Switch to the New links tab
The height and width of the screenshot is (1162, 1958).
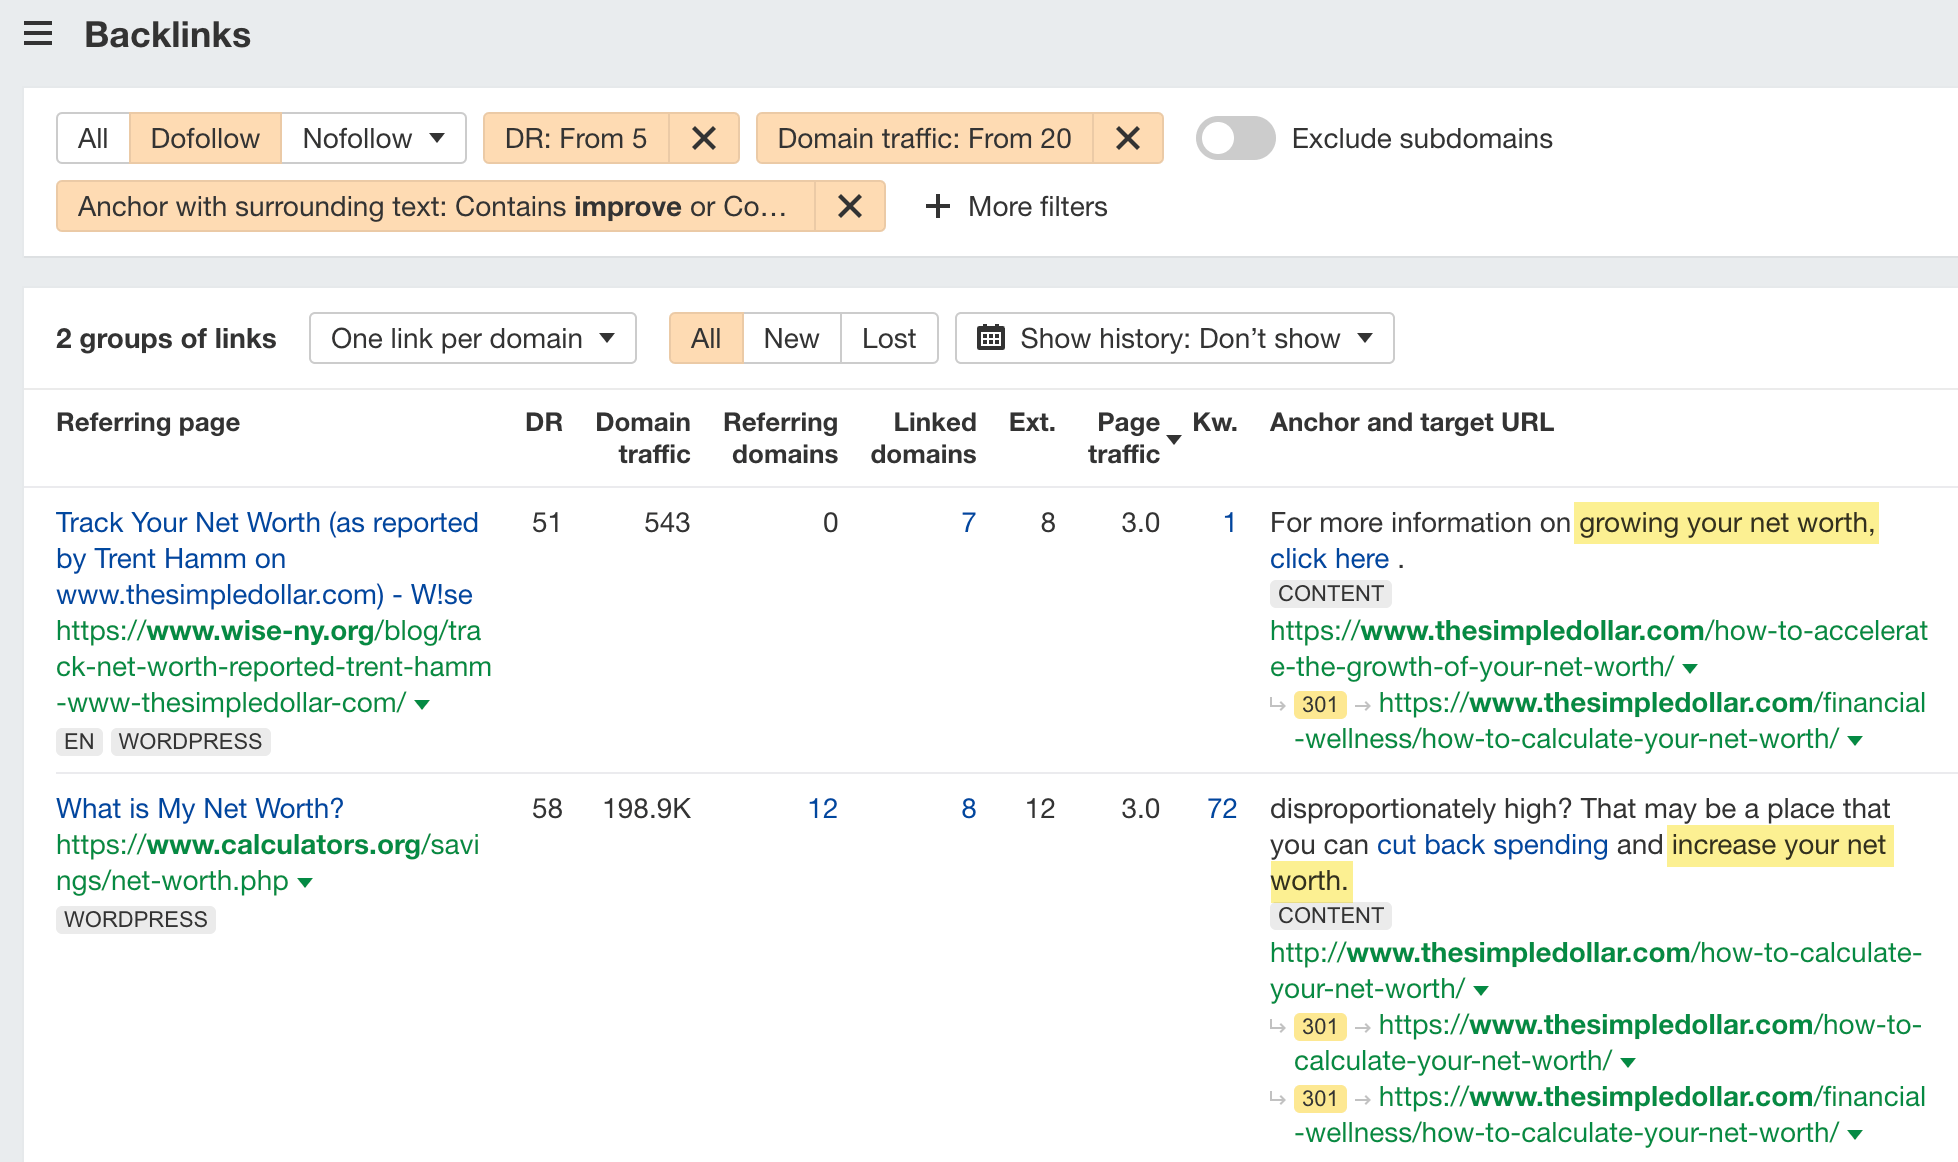coord(790,338)
